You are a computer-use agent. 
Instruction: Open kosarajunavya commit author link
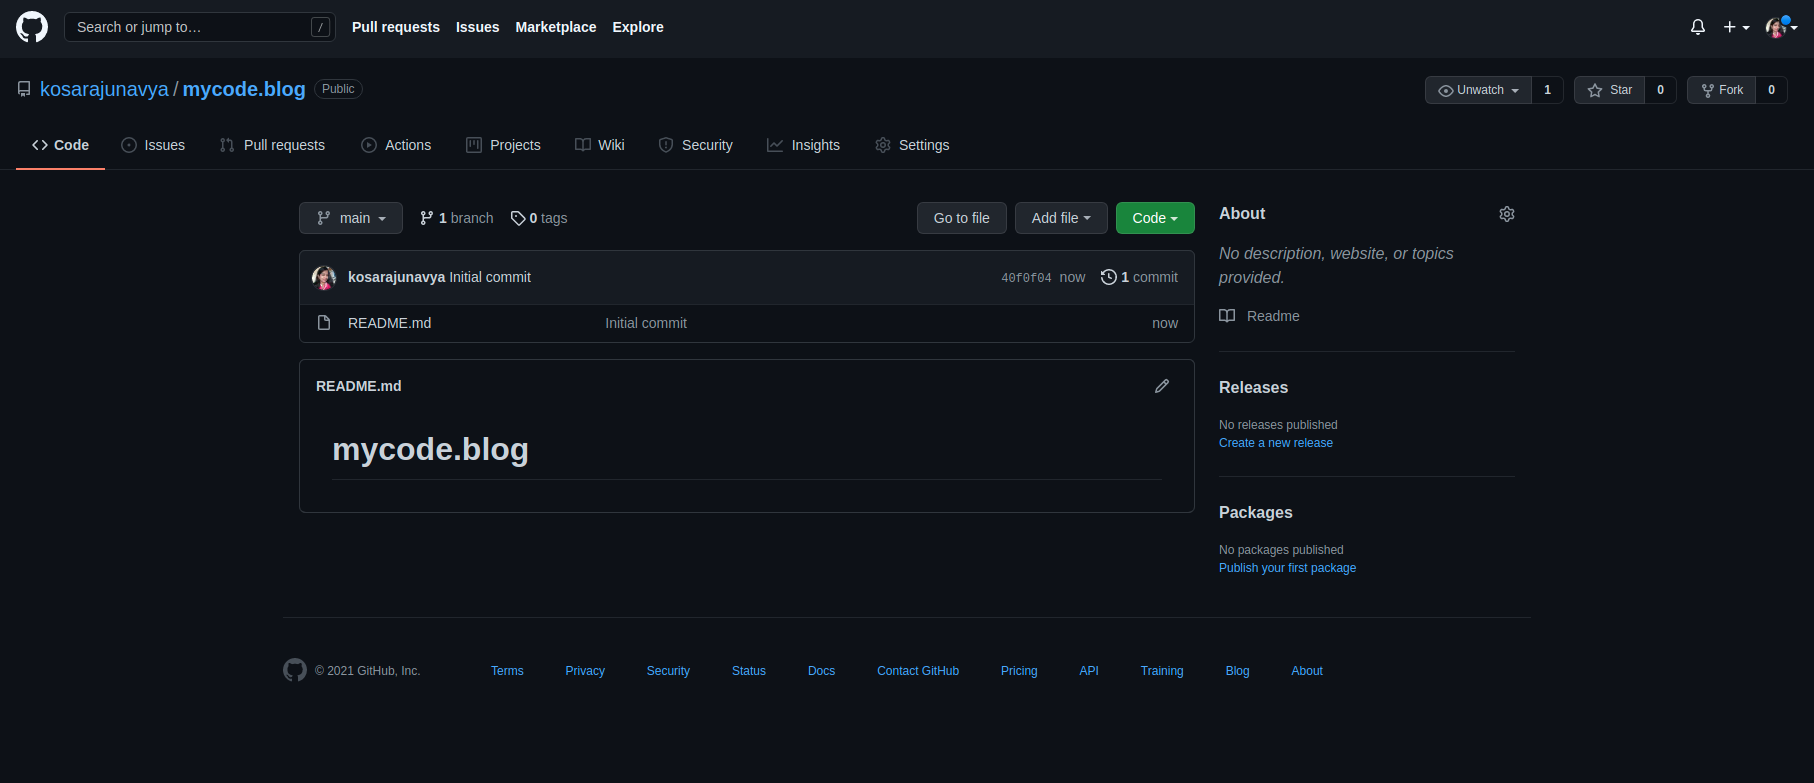tap(396, 277)
